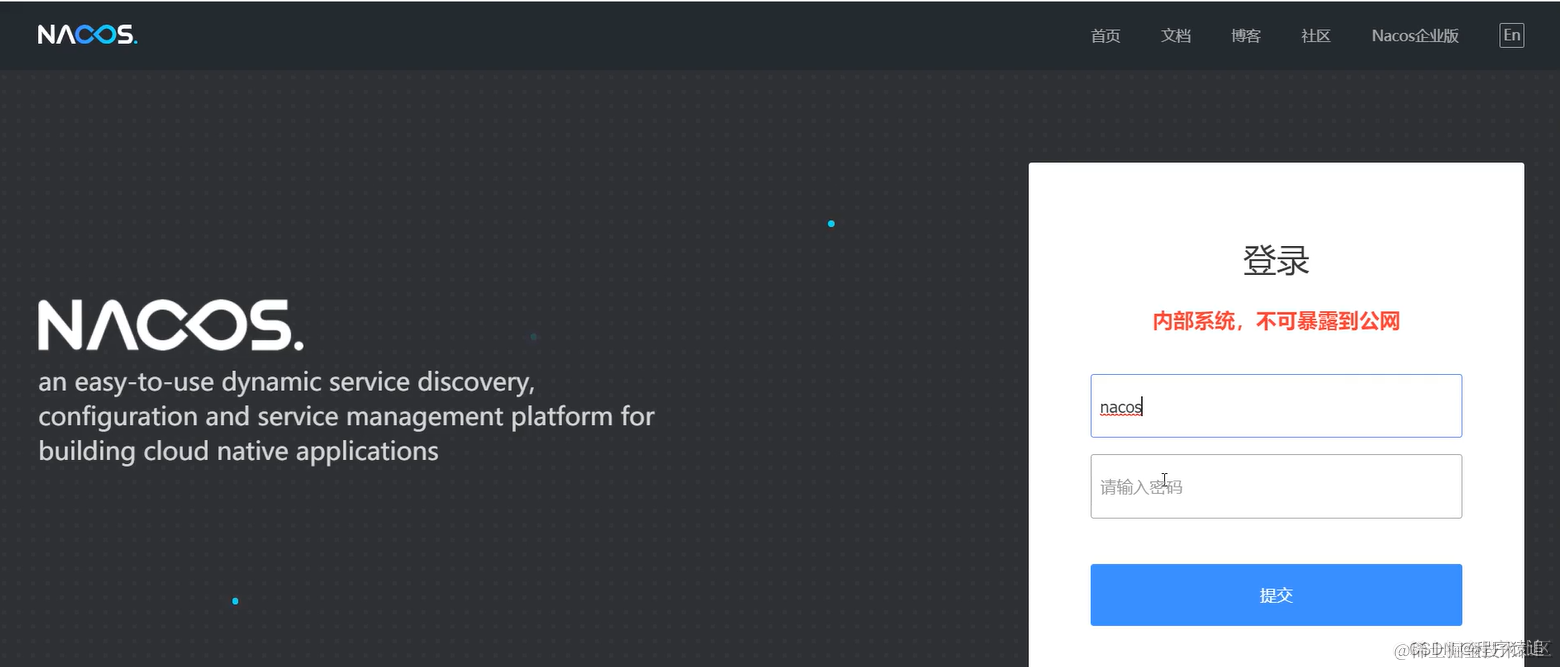Go to the 博客 blog link
The width and height of the screenshot is (1560, 667).
click(x=1245, y=36)
